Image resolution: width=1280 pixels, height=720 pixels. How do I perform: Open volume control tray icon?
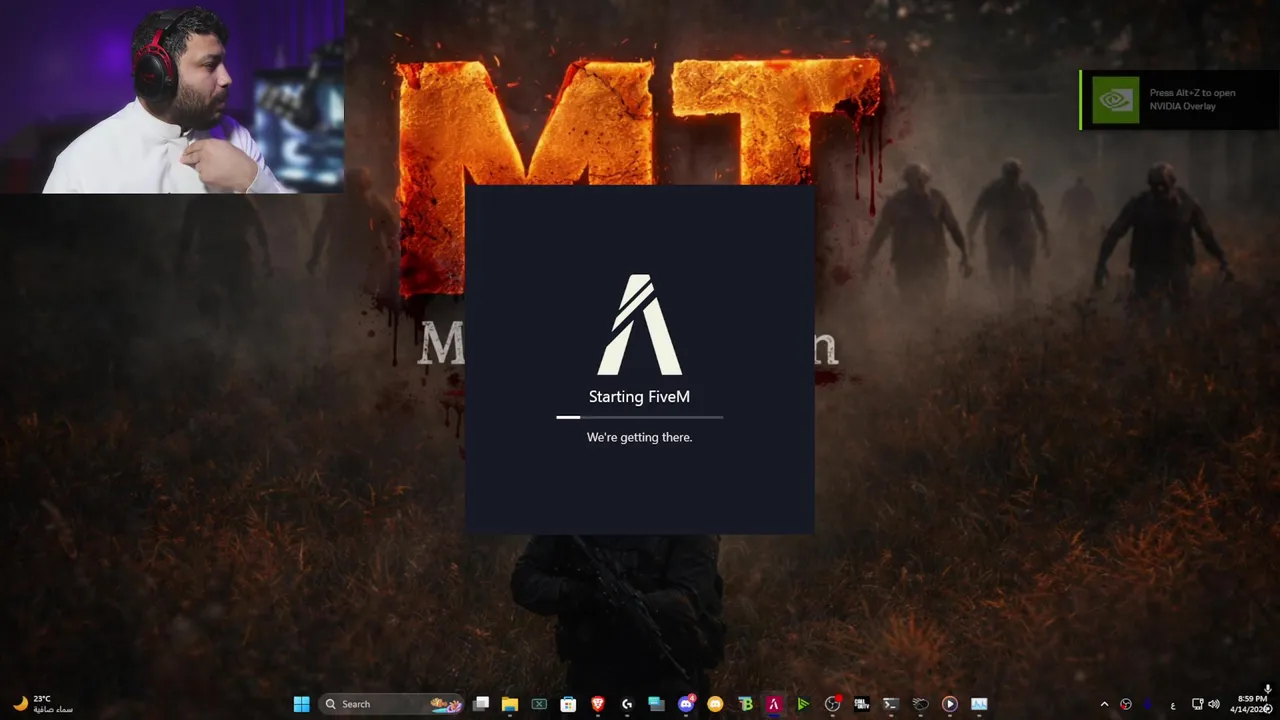coord(1213,704)
